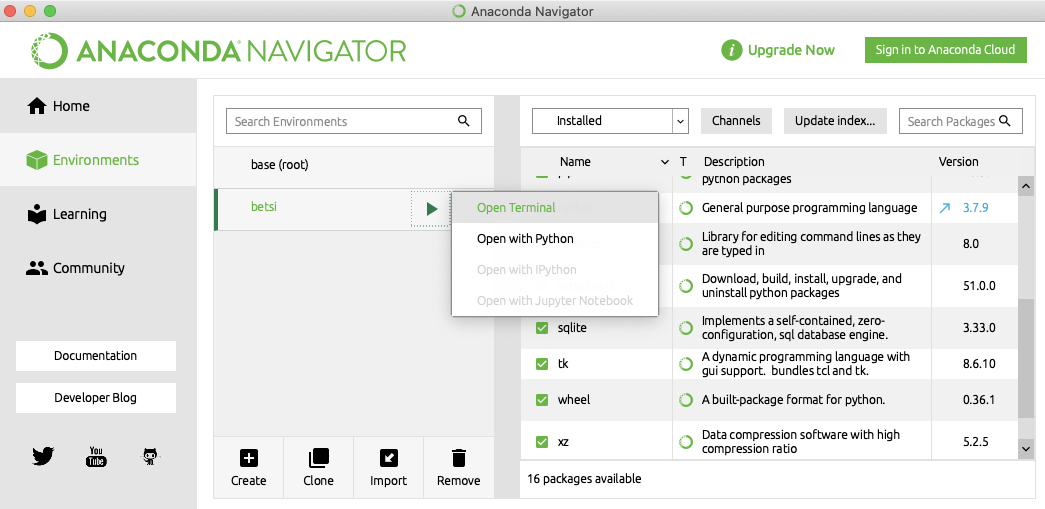Viewport: 1045px width, 509px height.
Task: Open the Anaconda Twitter link icon
Action: coord(43,456)
